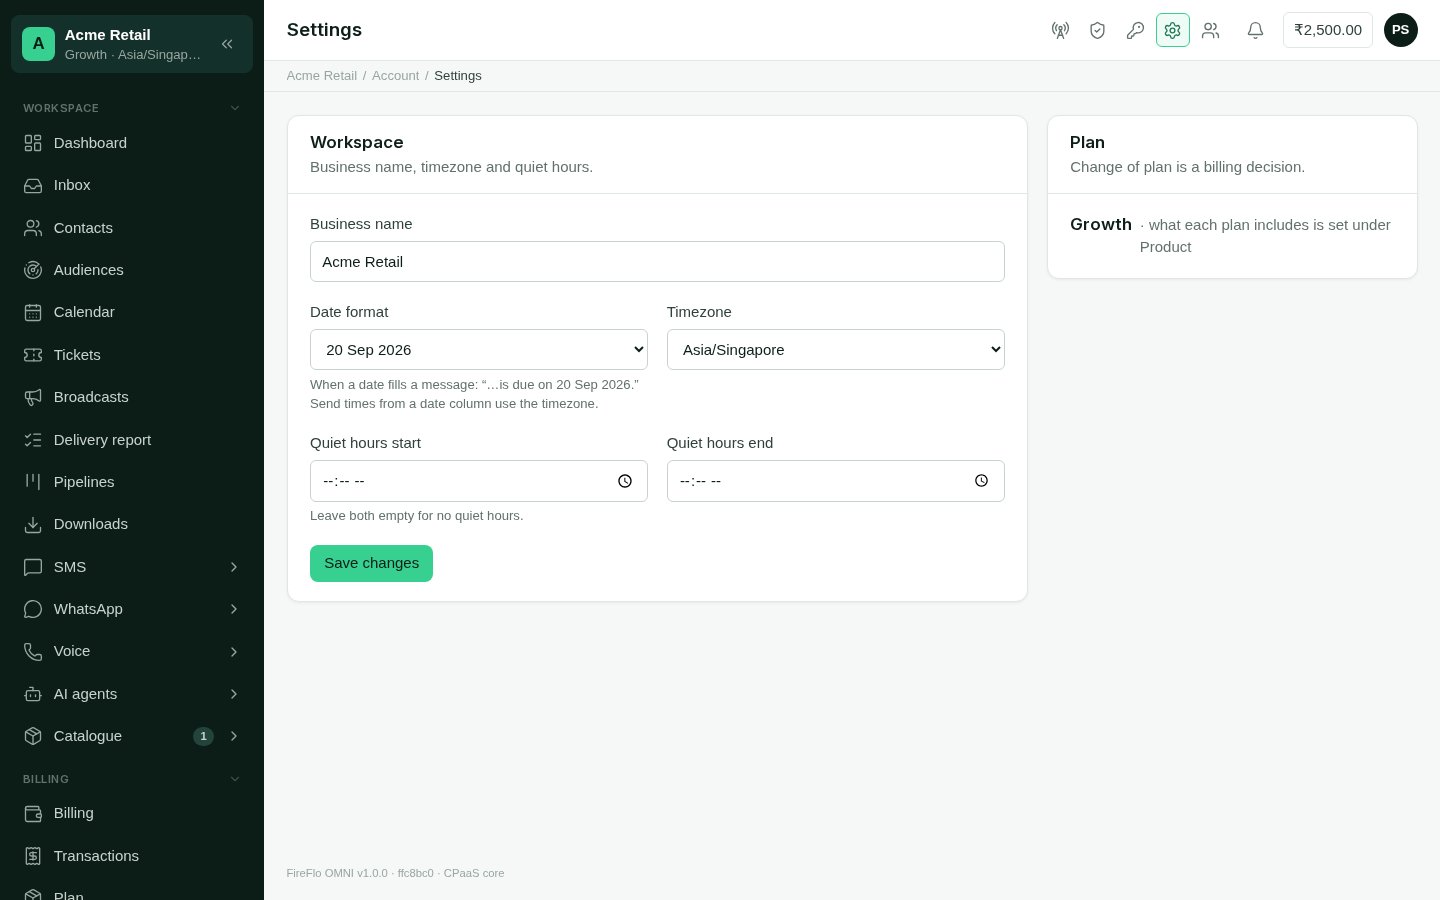Open Inbox from sidebar
Image resolution: width=1440 pixels, height=900 pixels.
(132, 185)
